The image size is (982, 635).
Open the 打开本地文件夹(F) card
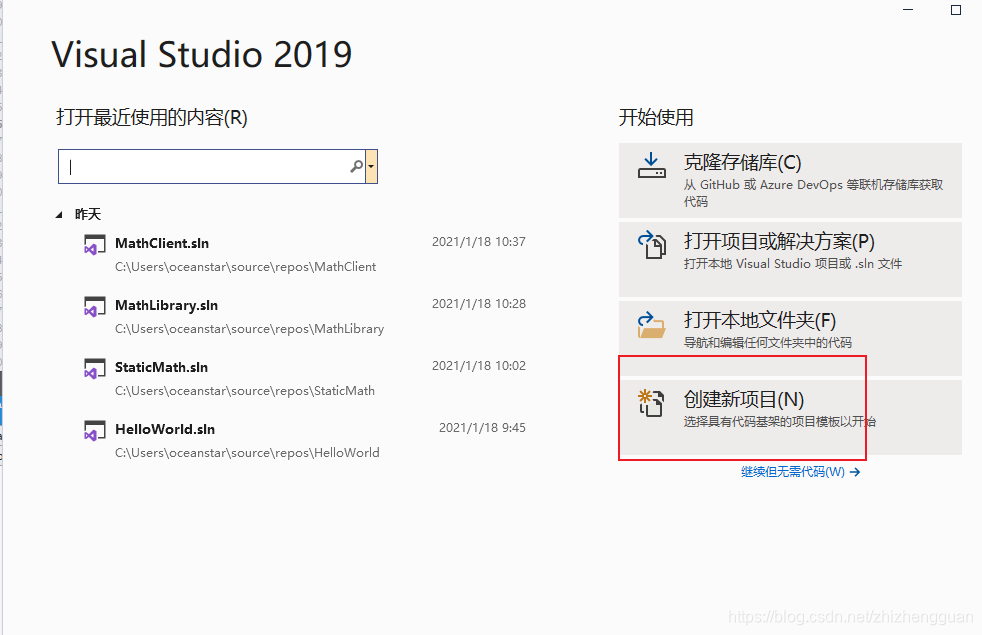click(790, 338)
